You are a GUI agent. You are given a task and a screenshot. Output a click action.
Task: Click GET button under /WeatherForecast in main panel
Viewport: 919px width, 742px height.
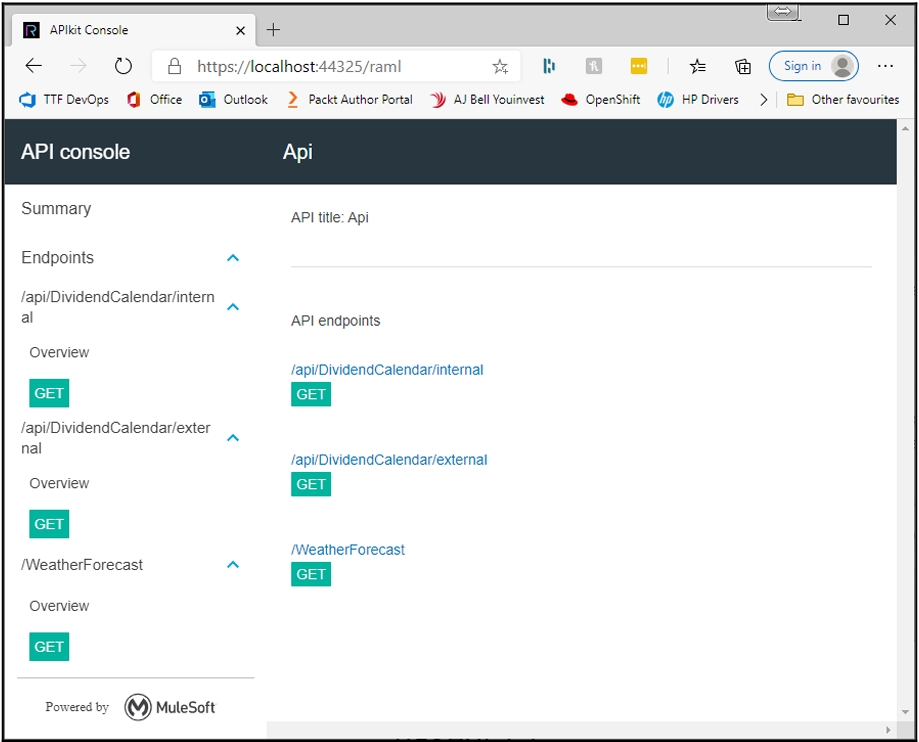coord(311,575)
